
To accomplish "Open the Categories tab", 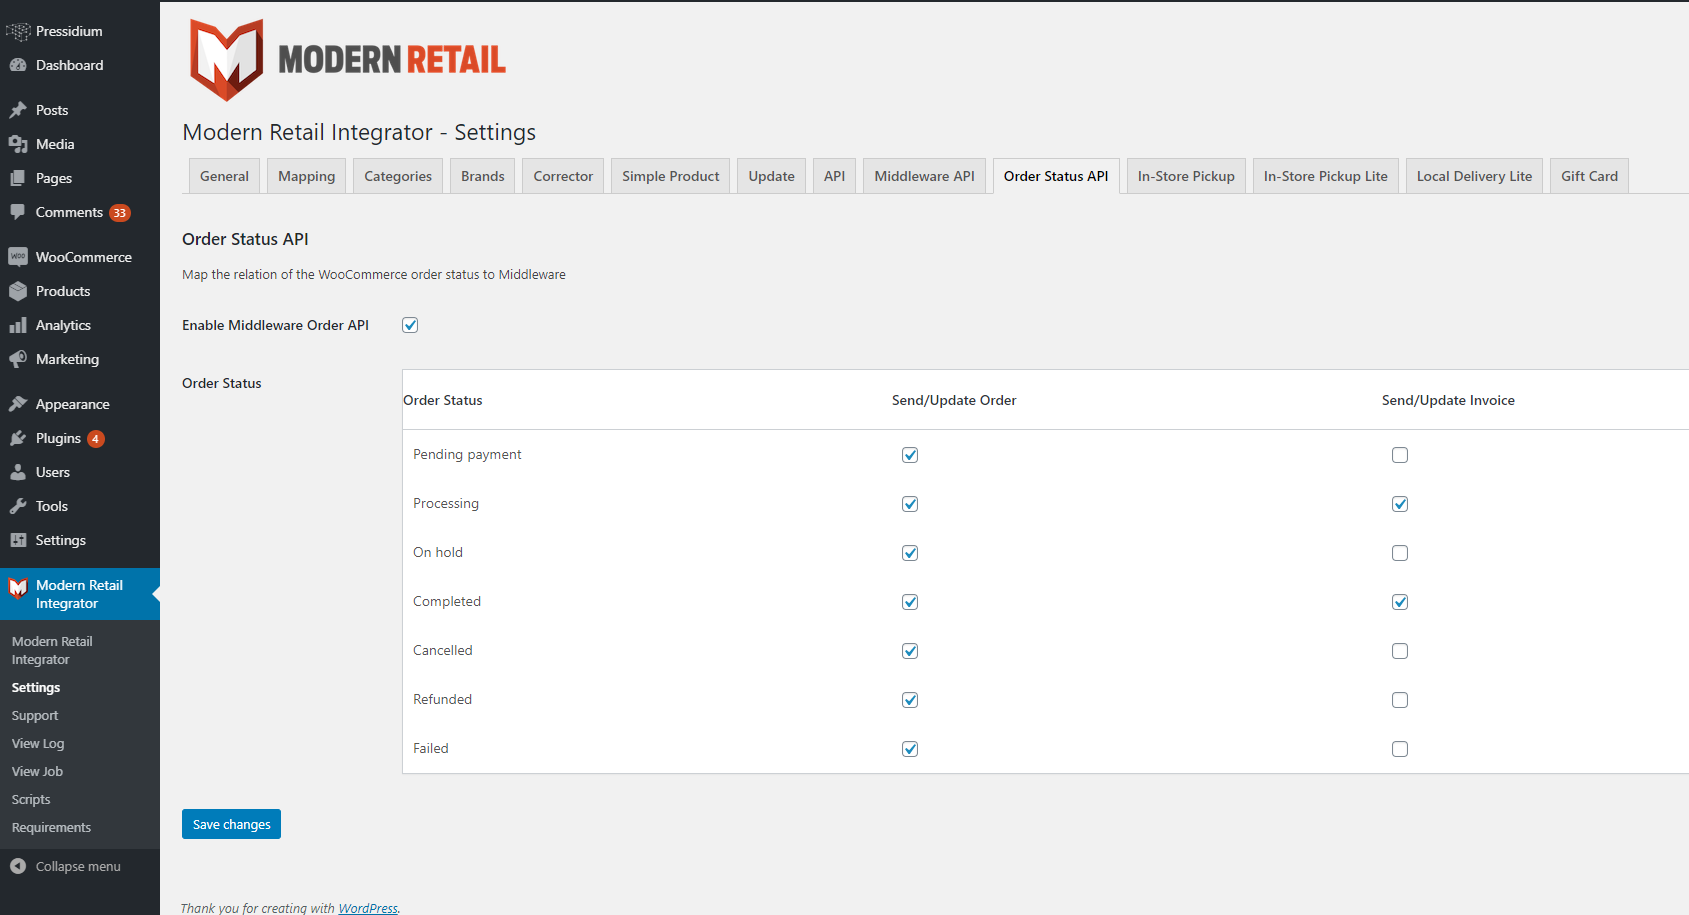I will point(398,176).
